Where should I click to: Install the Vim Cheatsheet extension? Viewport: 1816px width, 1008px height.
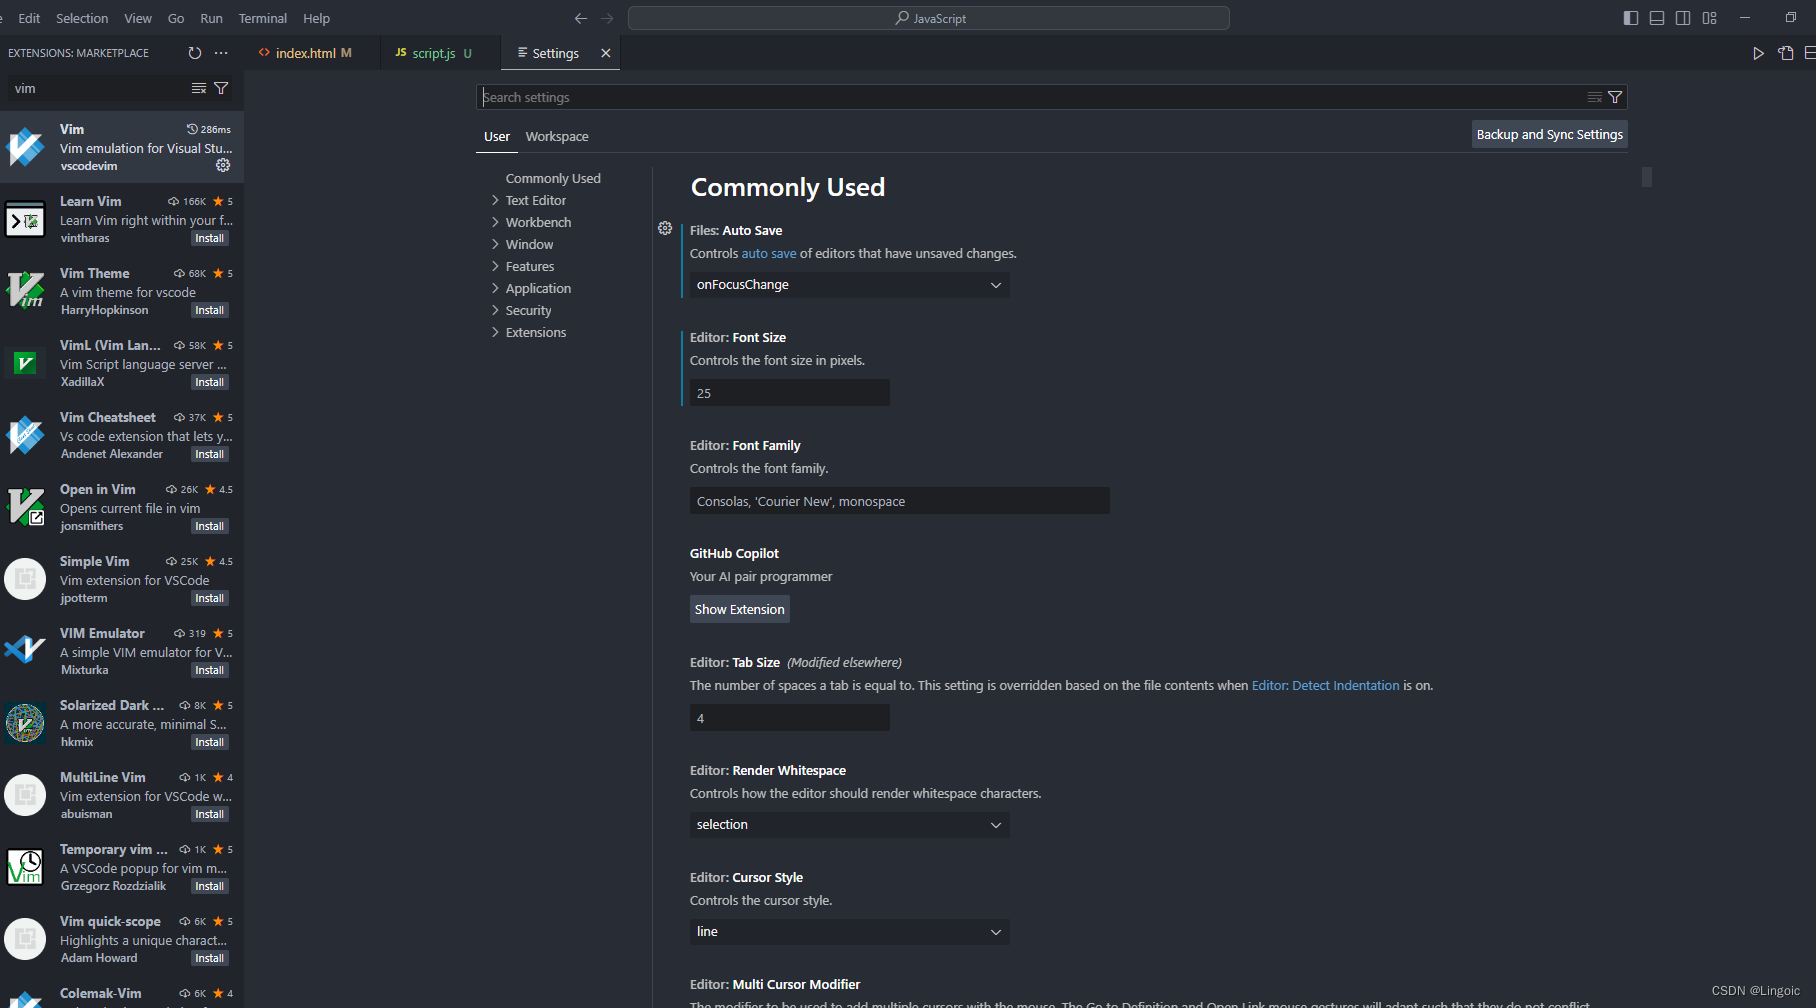(x=210, y=454)
